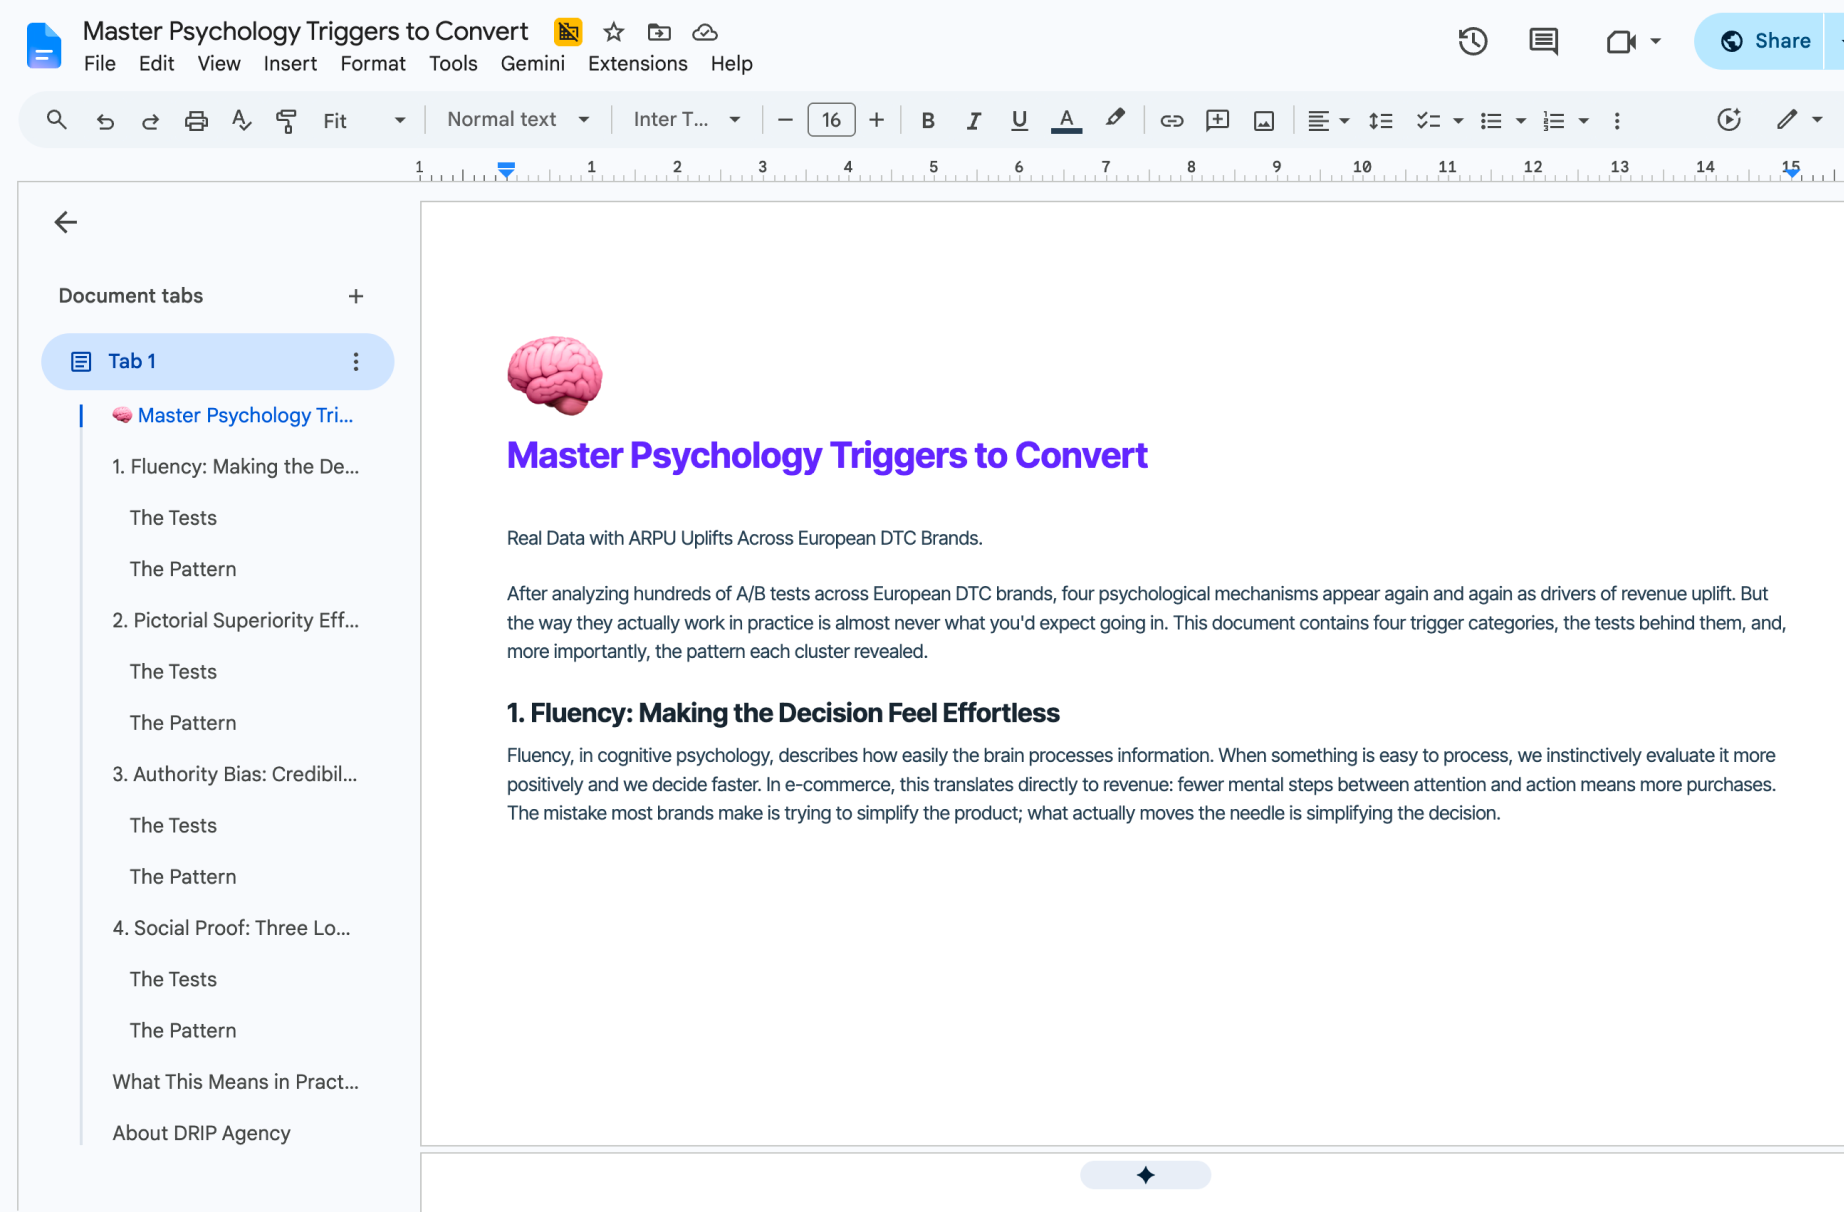Select Tab 1 in document tabs
The width and height of the screenshot is (1844, 1212).
(217, 362)
